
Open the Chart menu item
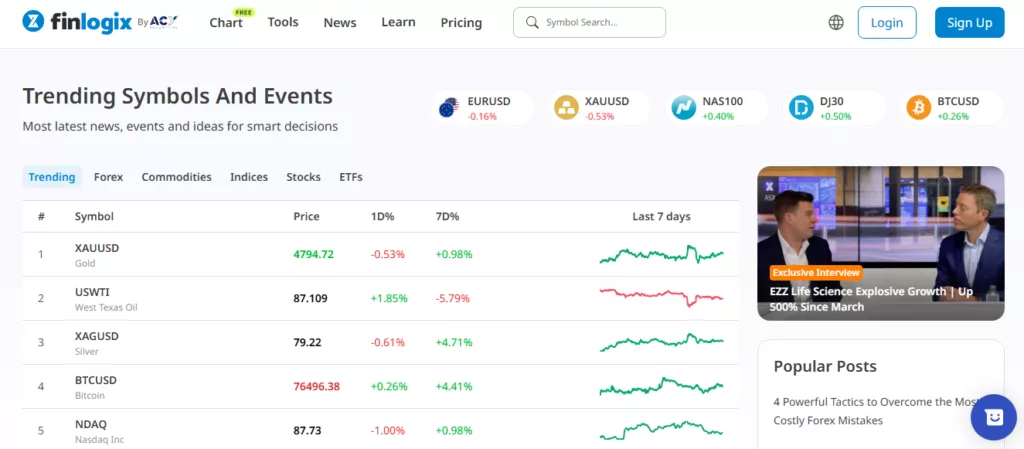point(226,23)
